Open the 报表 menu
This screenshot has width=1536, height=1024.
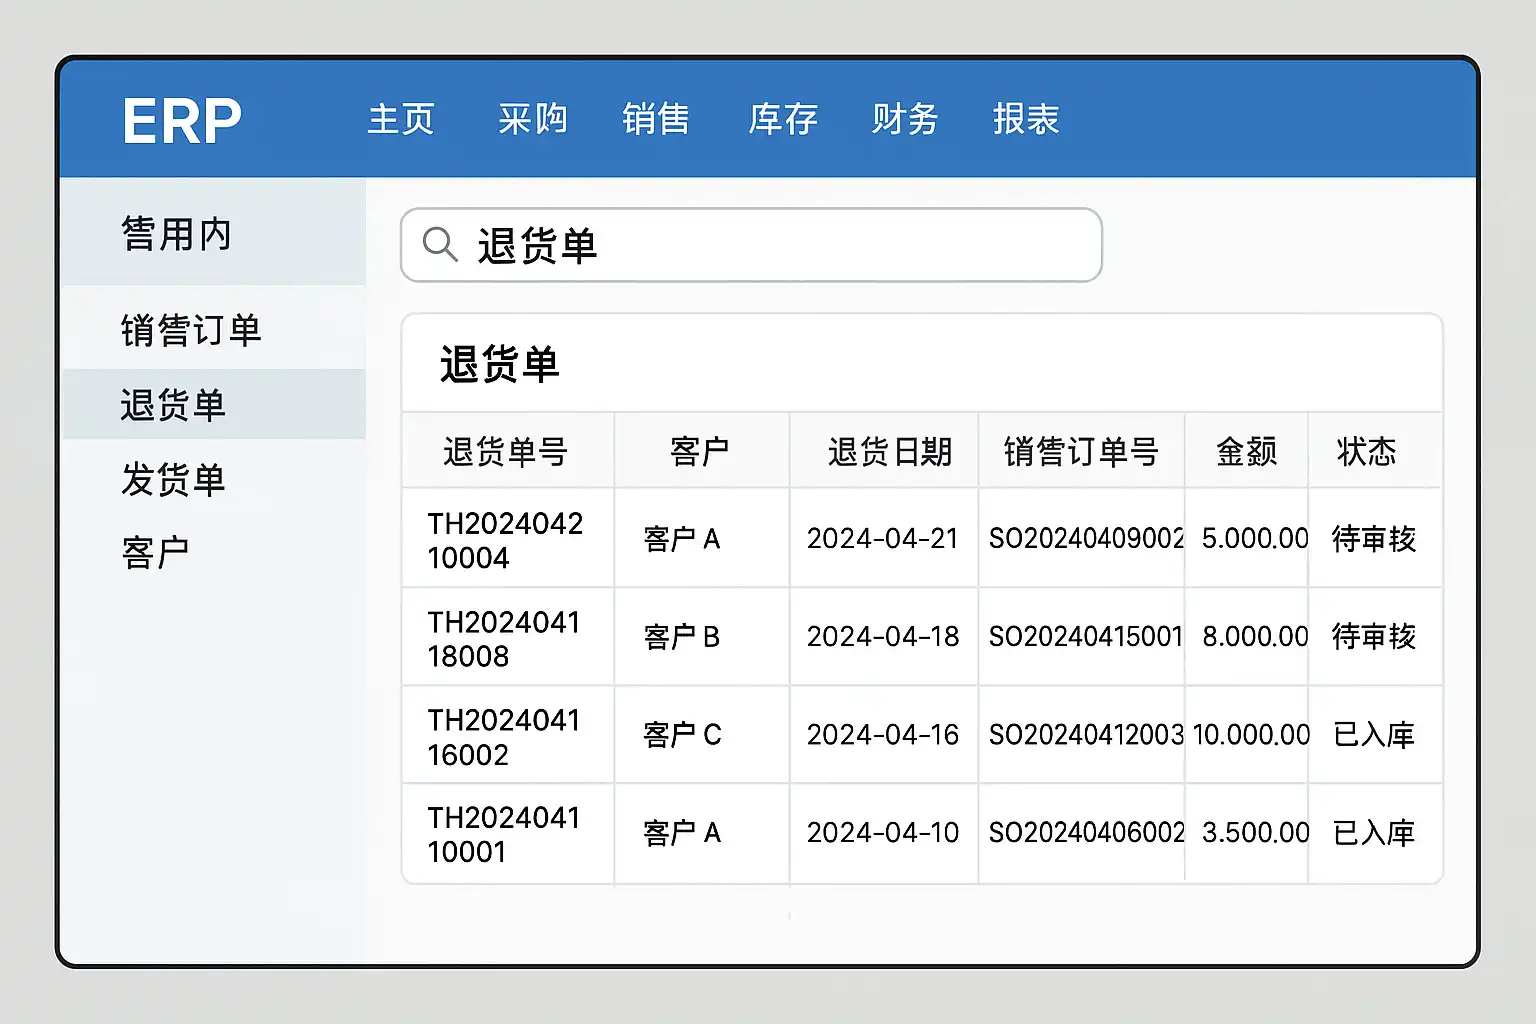click(1026, 119)
